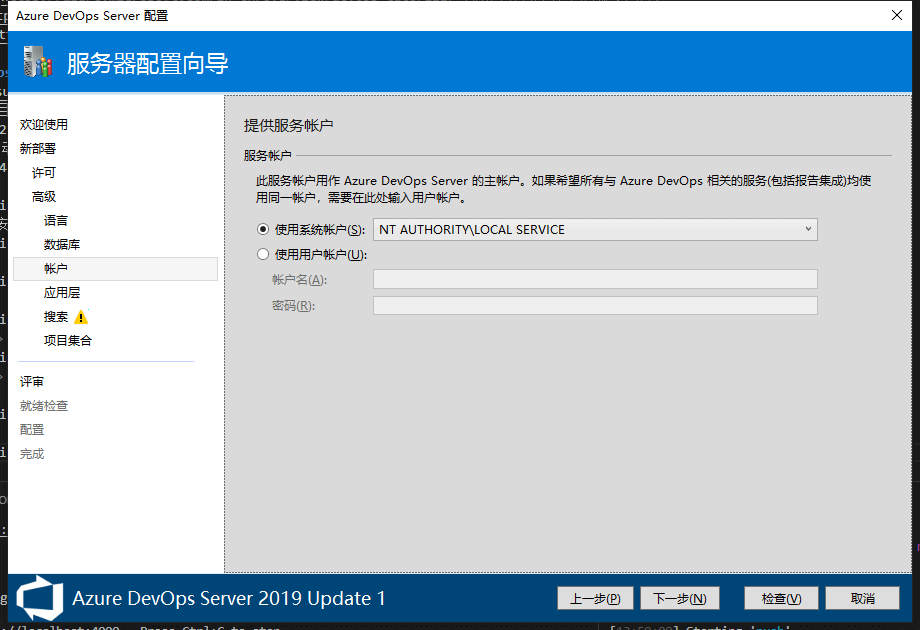Switch to the 应用层 step
The height and width of the screenshot is (630, 920).
[x=62, y=293]
